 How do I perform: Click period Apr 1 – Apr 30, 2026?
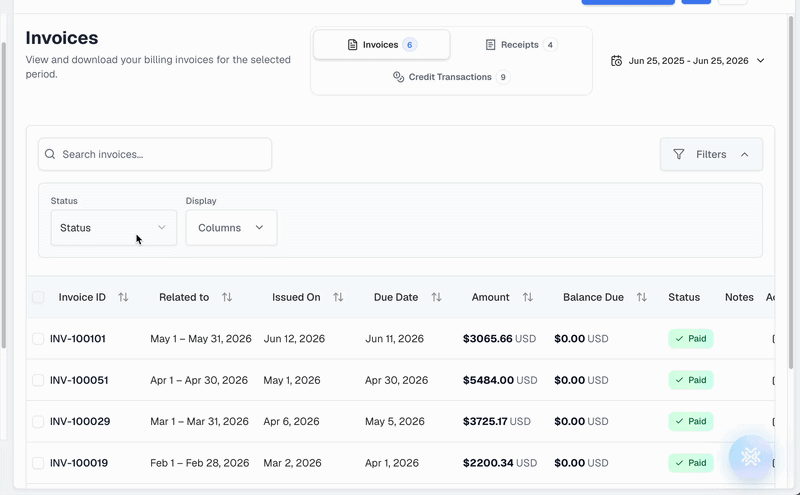click(x=199, y=380)
